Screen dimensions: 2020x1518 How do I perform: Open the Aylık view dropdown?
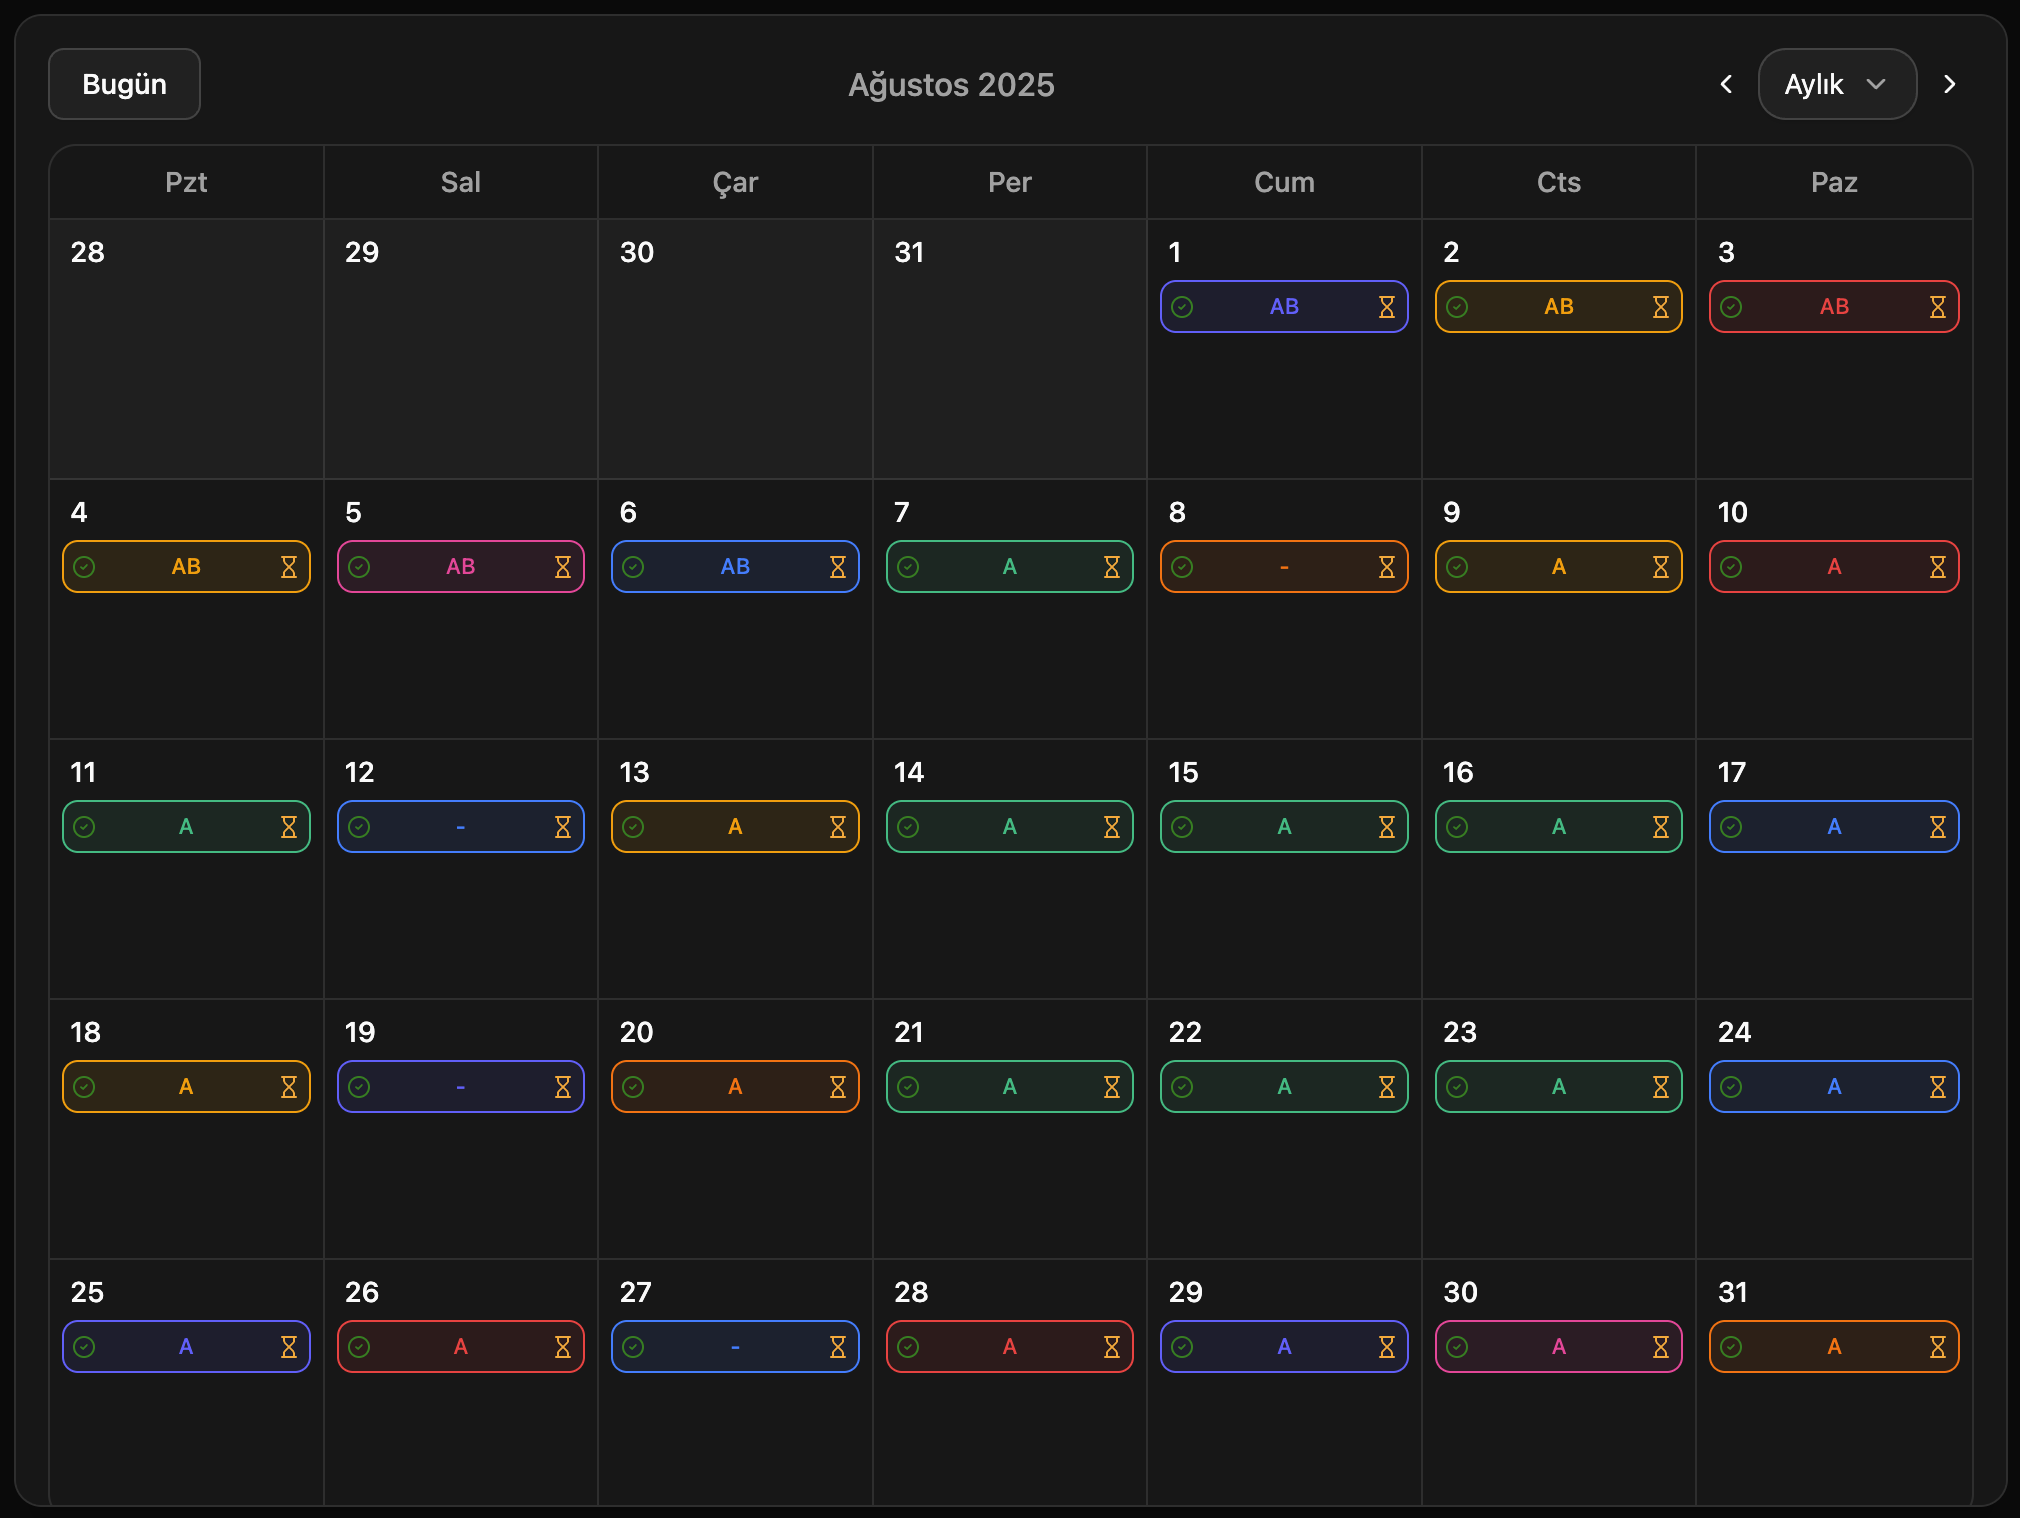[x=1837, y=84]
